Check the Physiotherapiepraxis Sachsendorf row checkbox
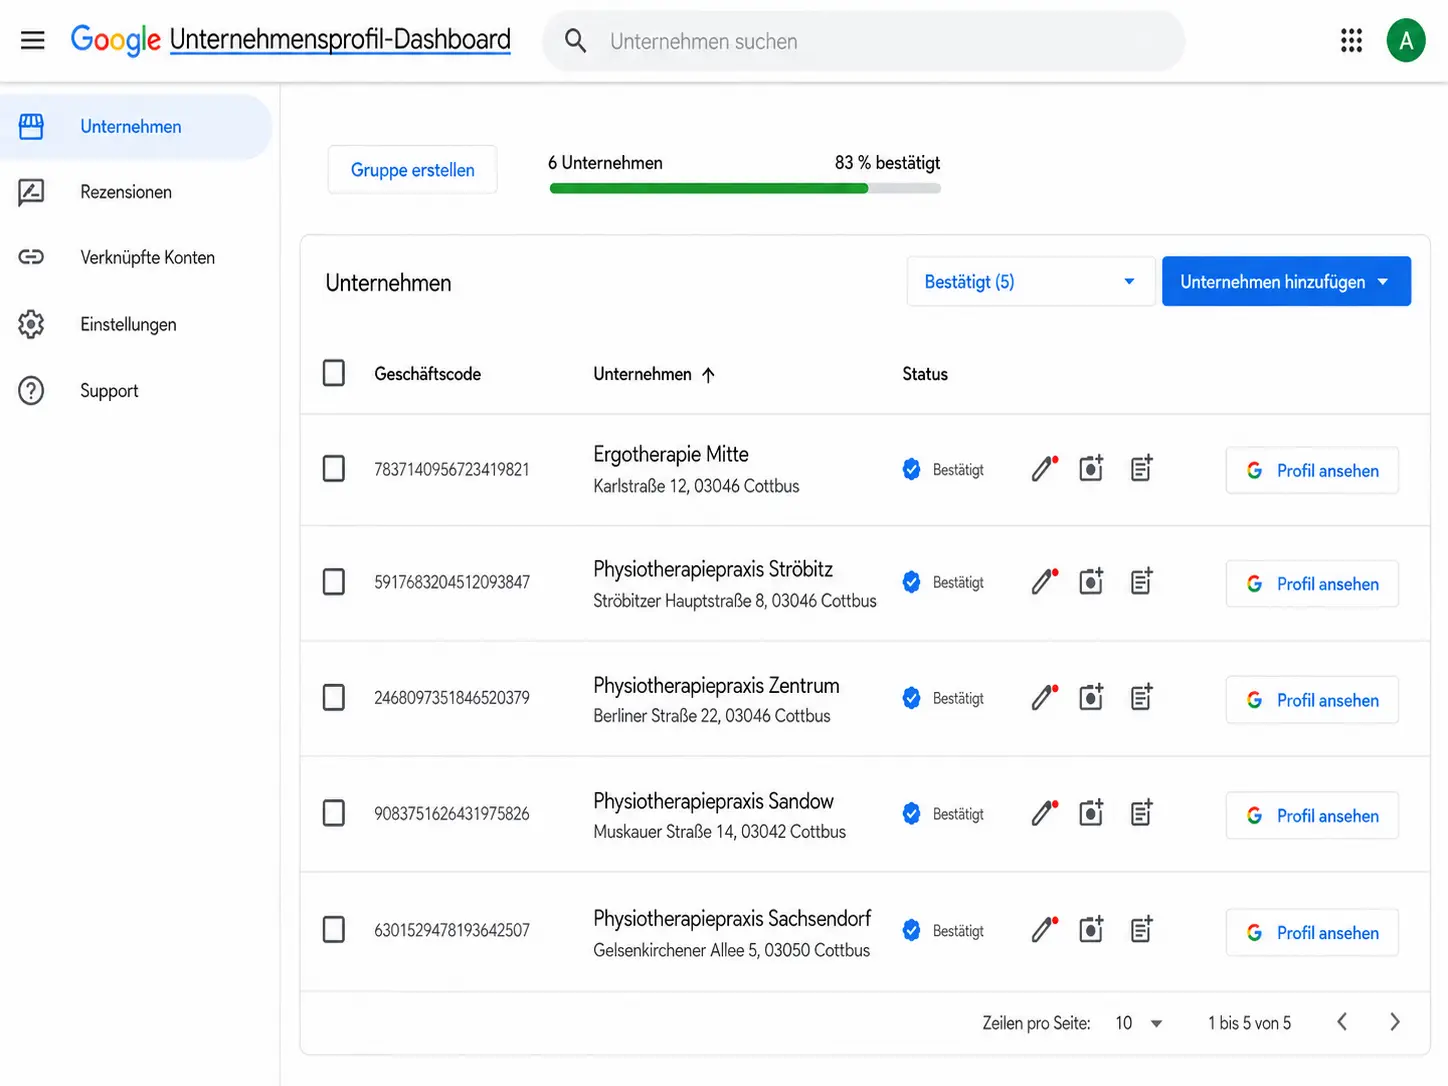This screenshot has height=1086, width=1448. click(x=334, y=930)
